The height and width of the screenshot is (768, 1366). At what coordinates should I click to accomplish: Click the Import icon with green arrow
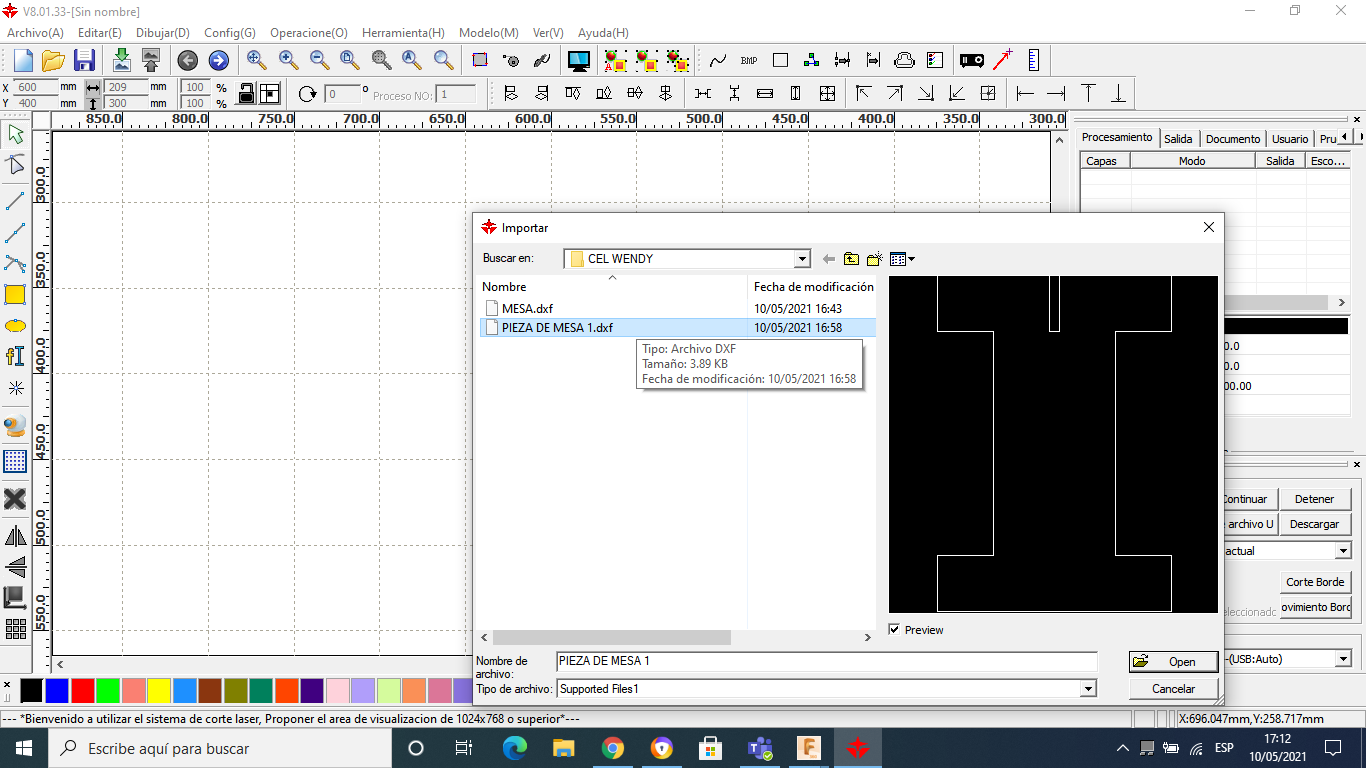click(x=121, y=60)
